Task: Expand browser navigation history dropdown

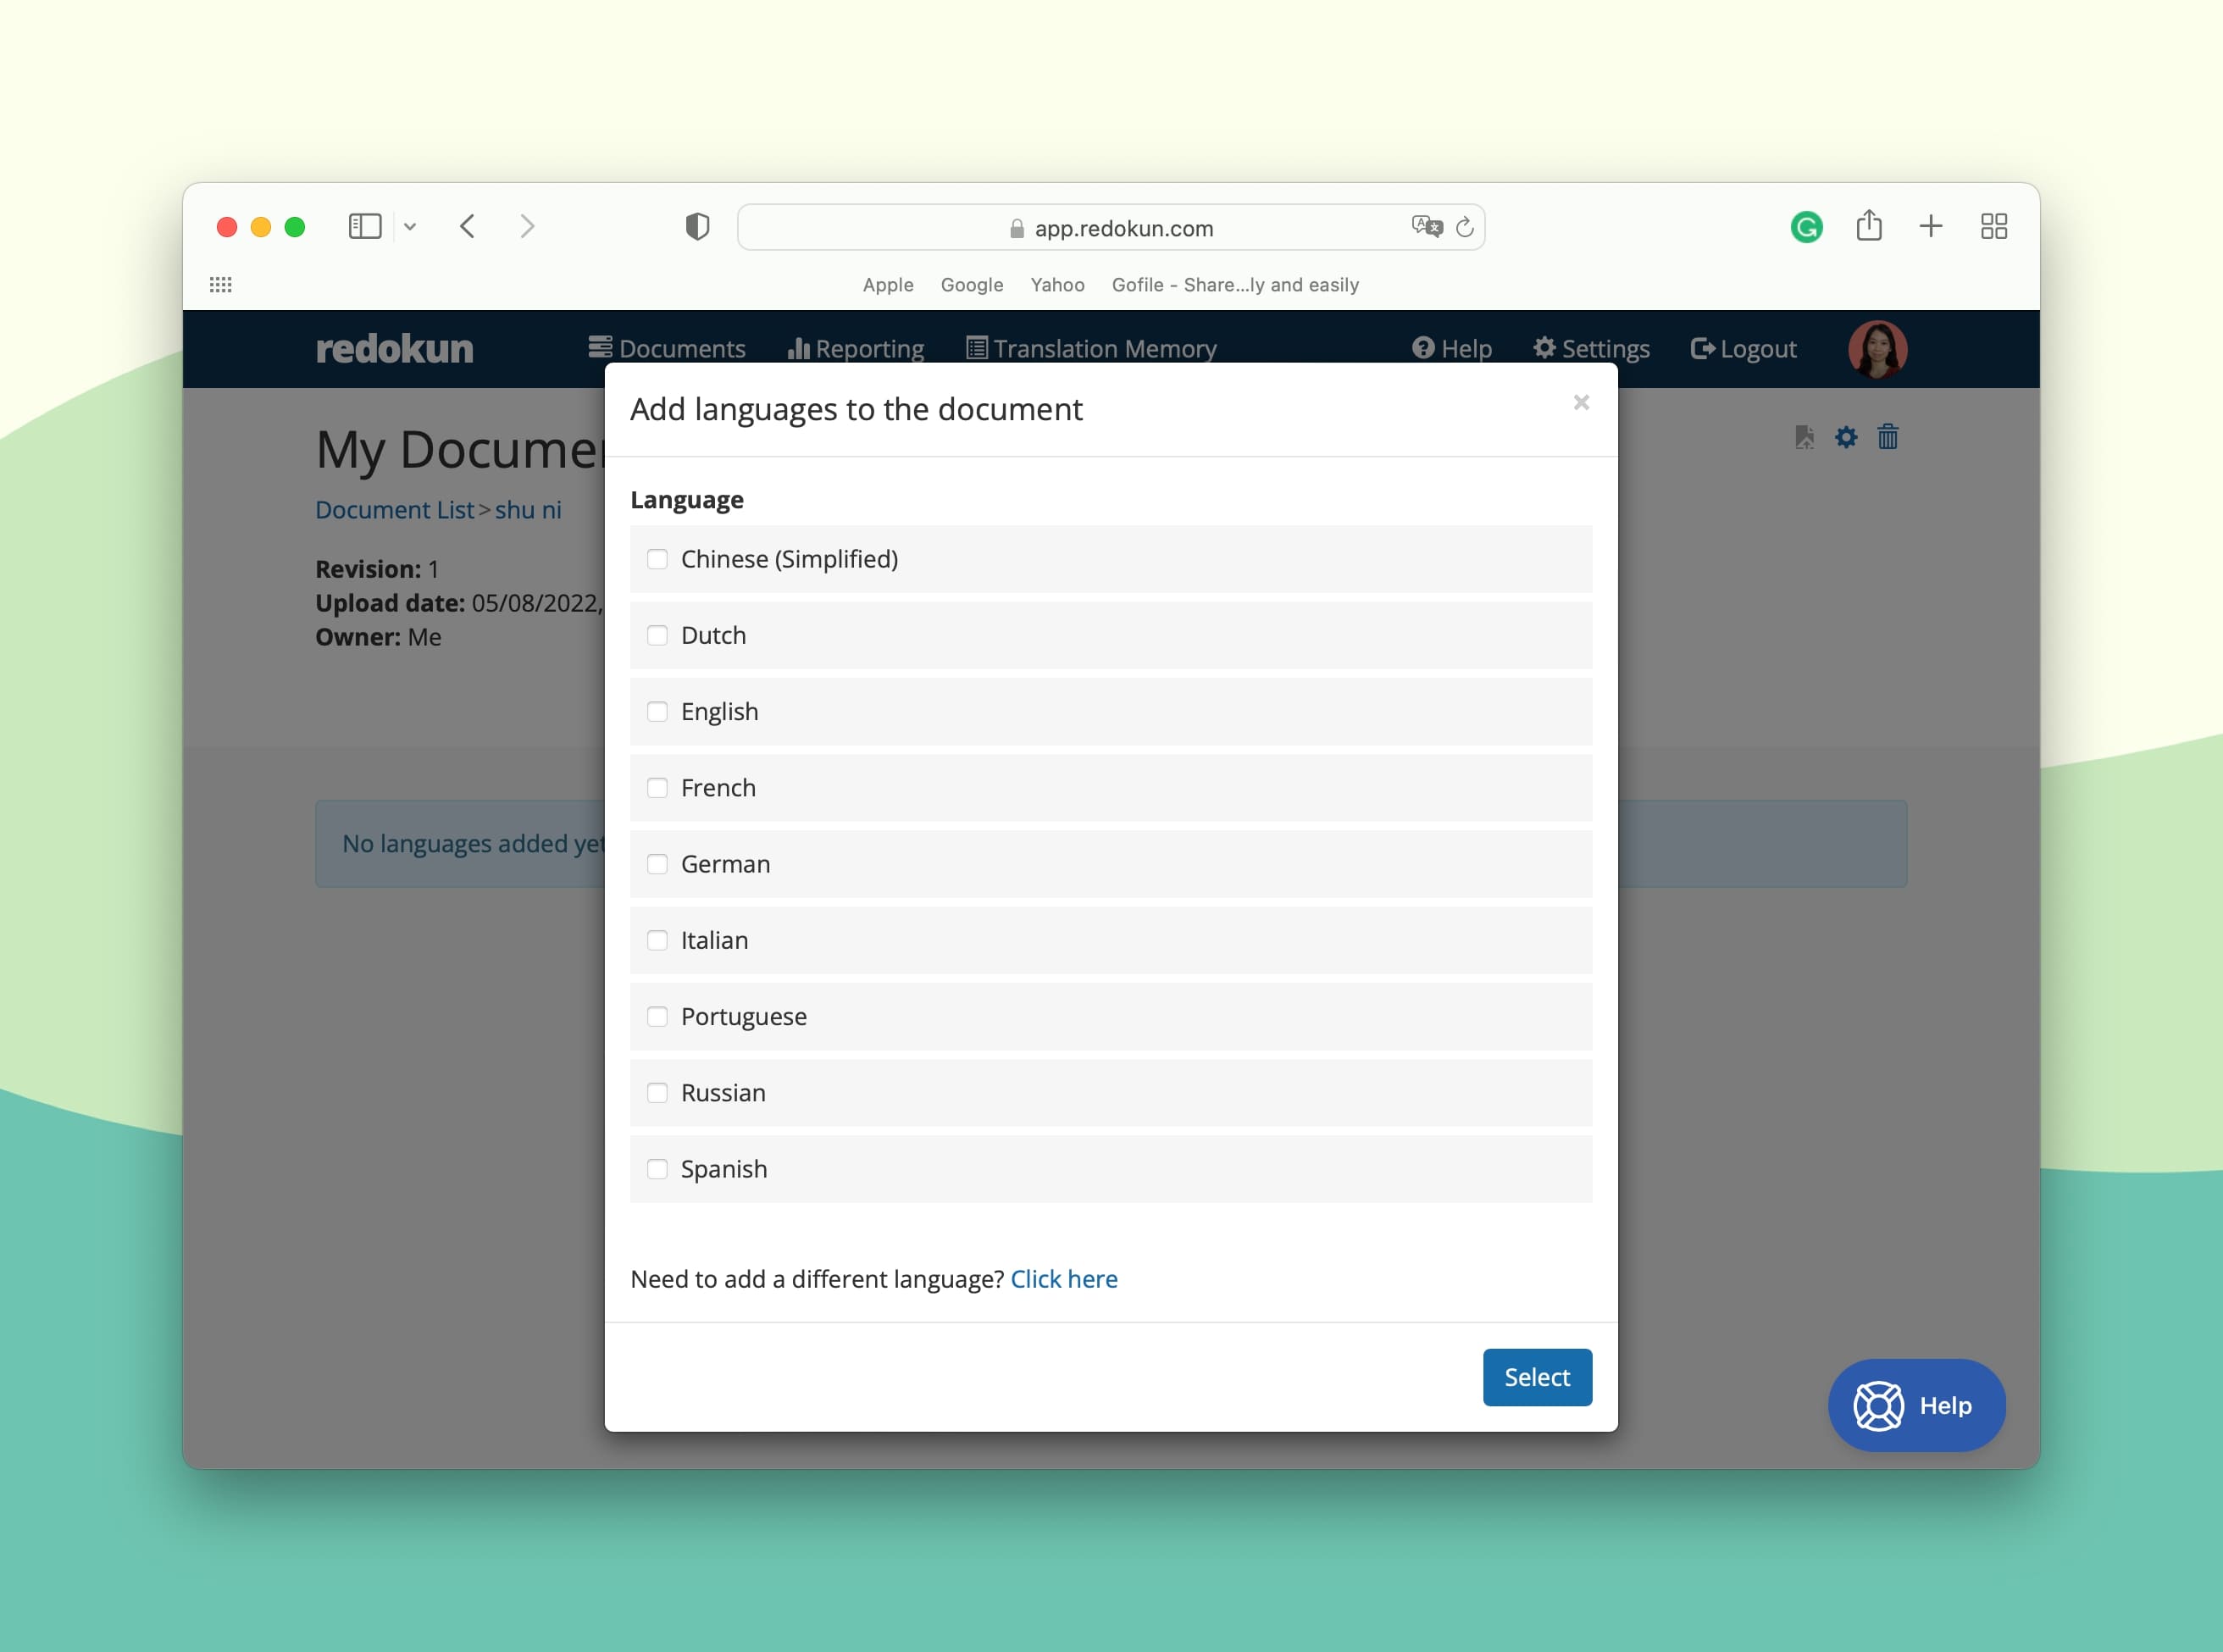Action: [x=409, y=227]
